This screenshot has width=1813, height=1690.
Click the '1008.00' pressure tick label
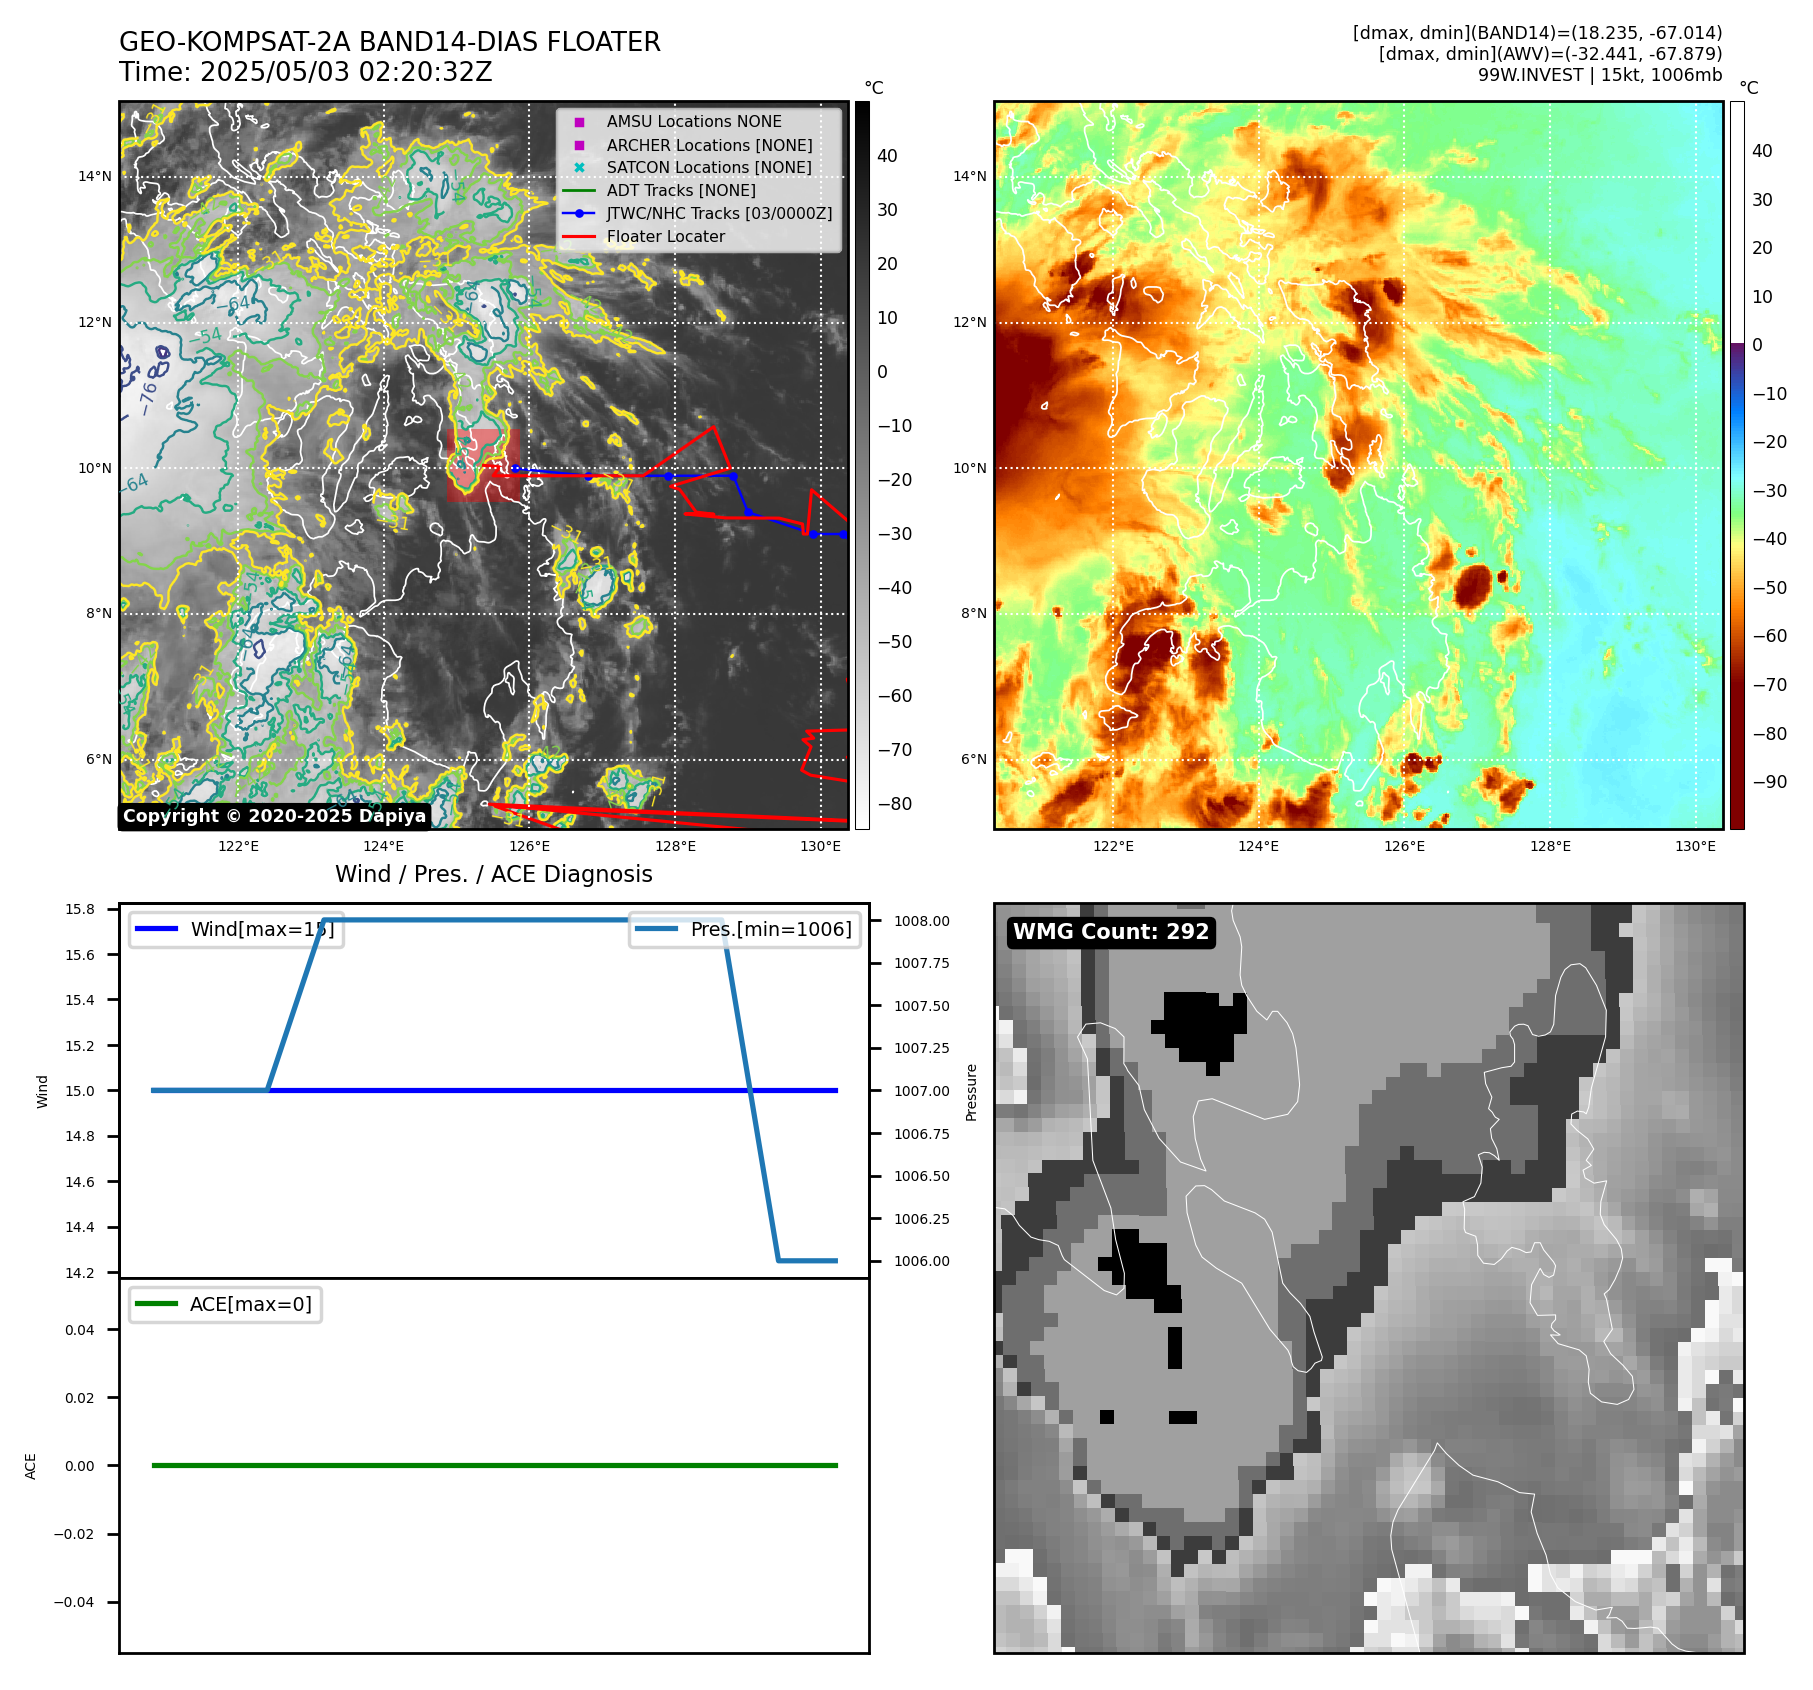tap(922, 921)
